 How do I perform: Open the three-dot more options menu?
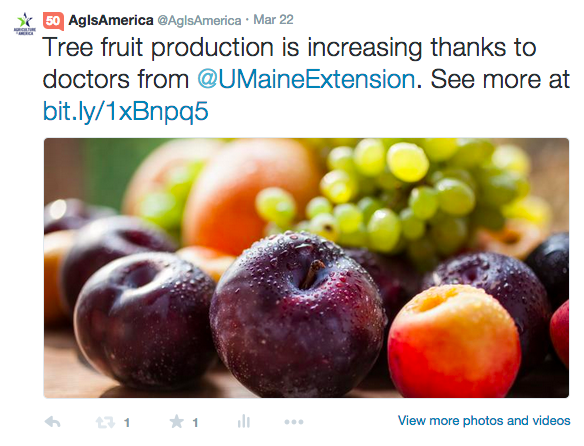[294, 422]
